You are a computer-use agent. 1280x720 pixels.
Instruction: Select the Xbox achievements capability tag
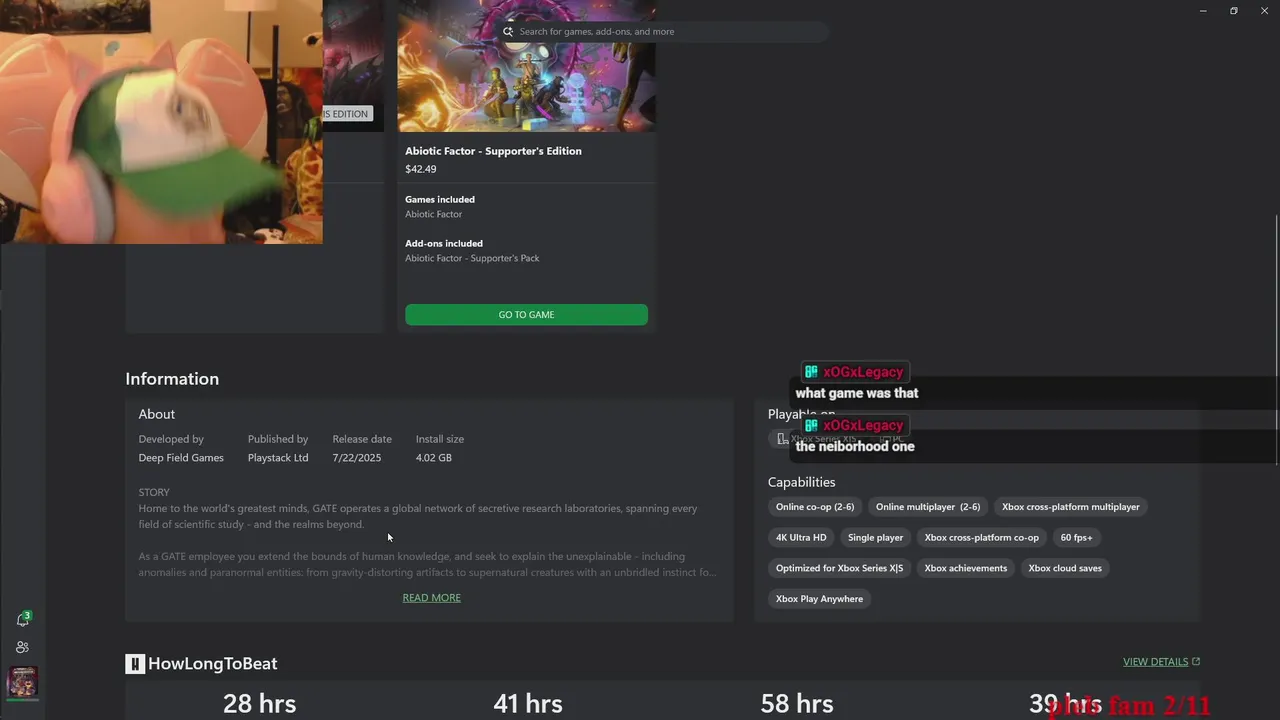[x=965, y=568]
